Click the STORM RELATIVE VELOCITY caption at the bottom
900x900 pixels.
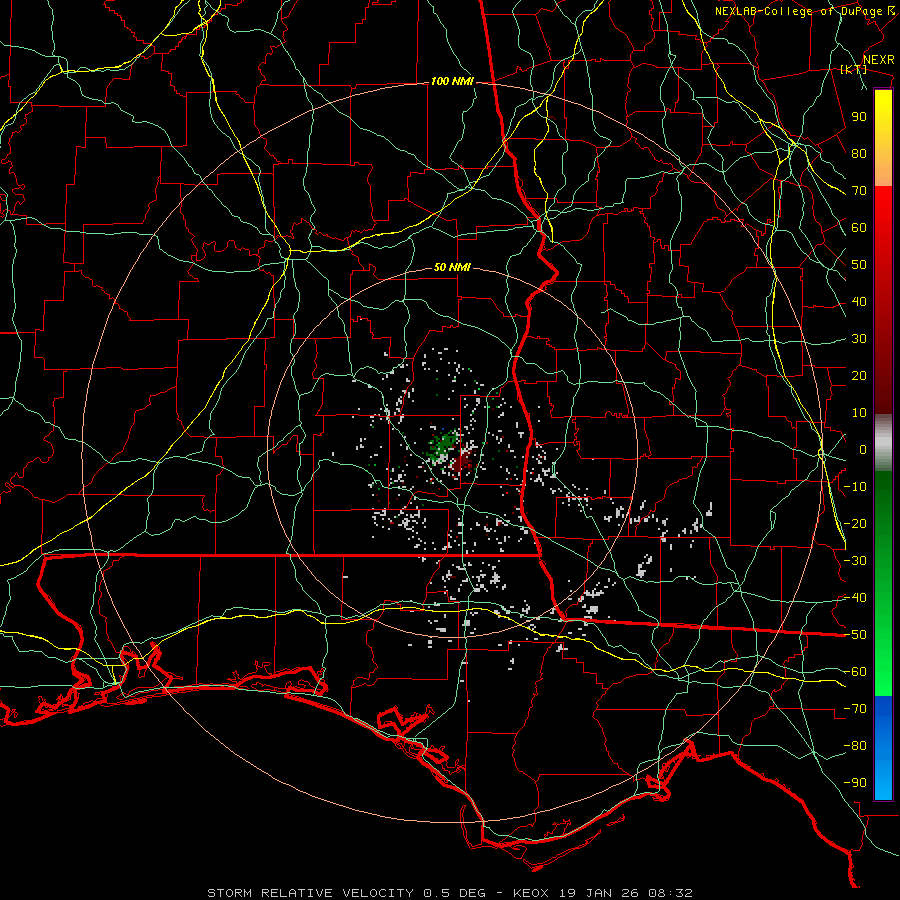click(449, 893)
